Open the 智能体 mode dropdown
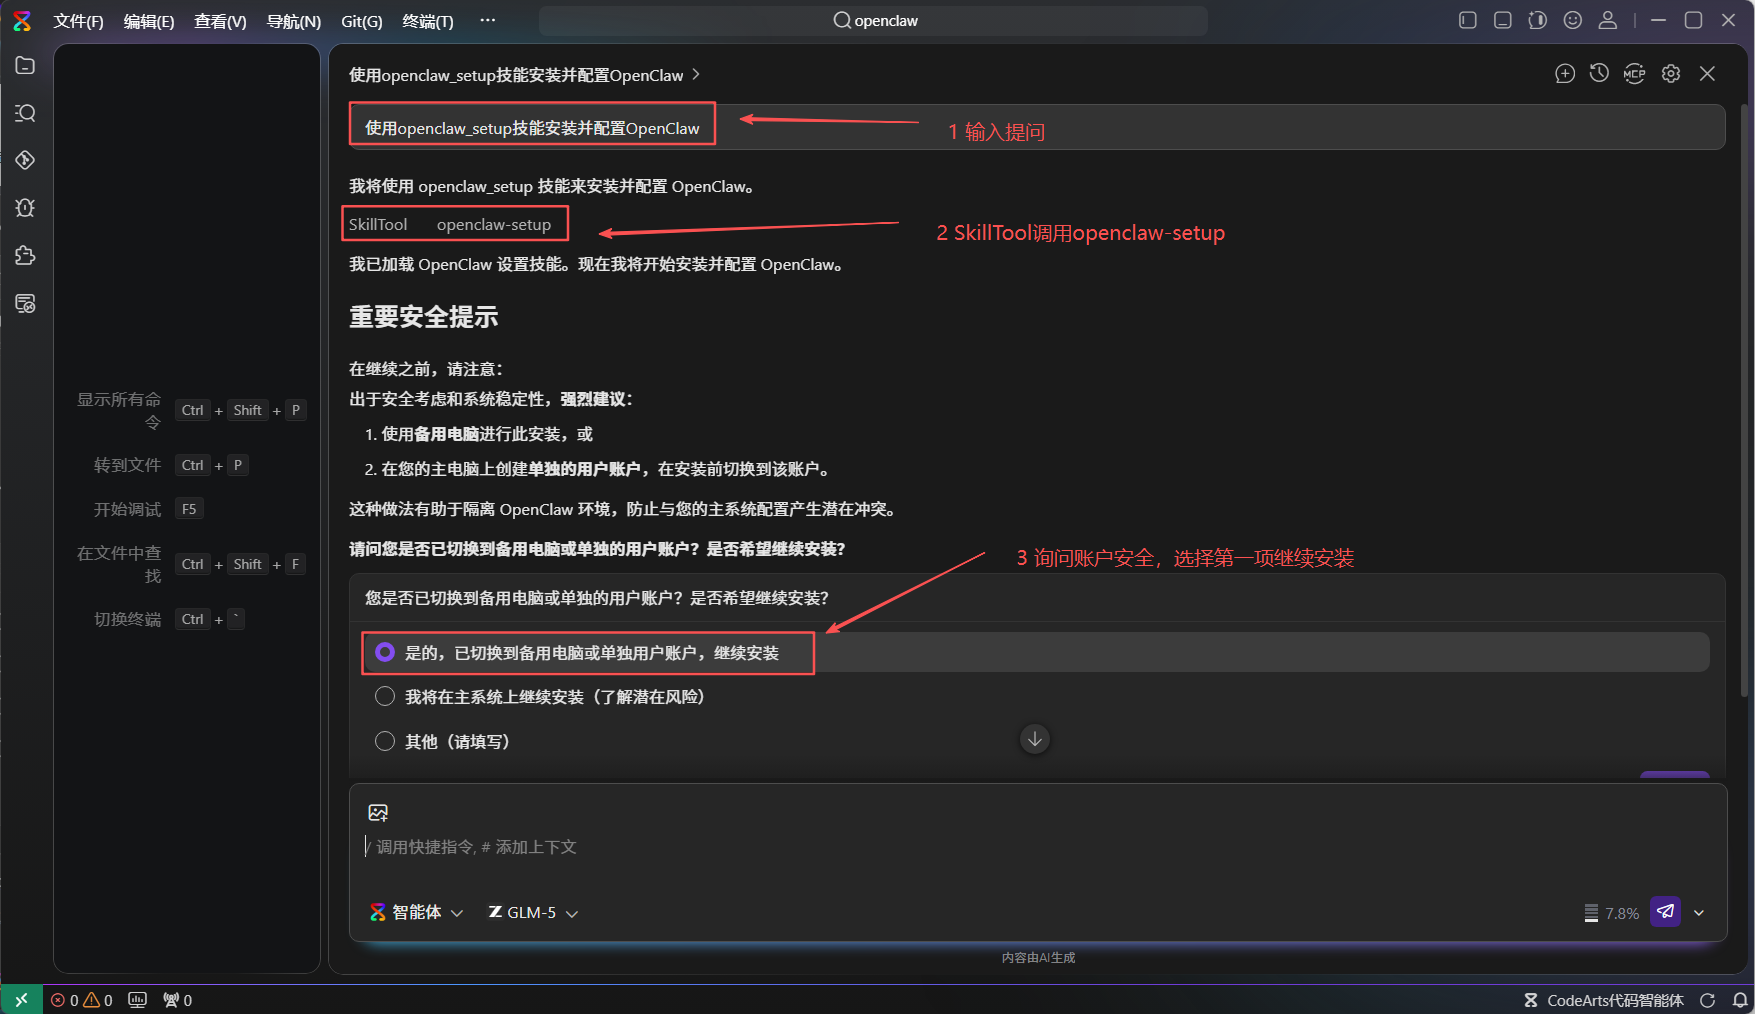This screenshot has width=1755, height=1014. coord(416,912)
